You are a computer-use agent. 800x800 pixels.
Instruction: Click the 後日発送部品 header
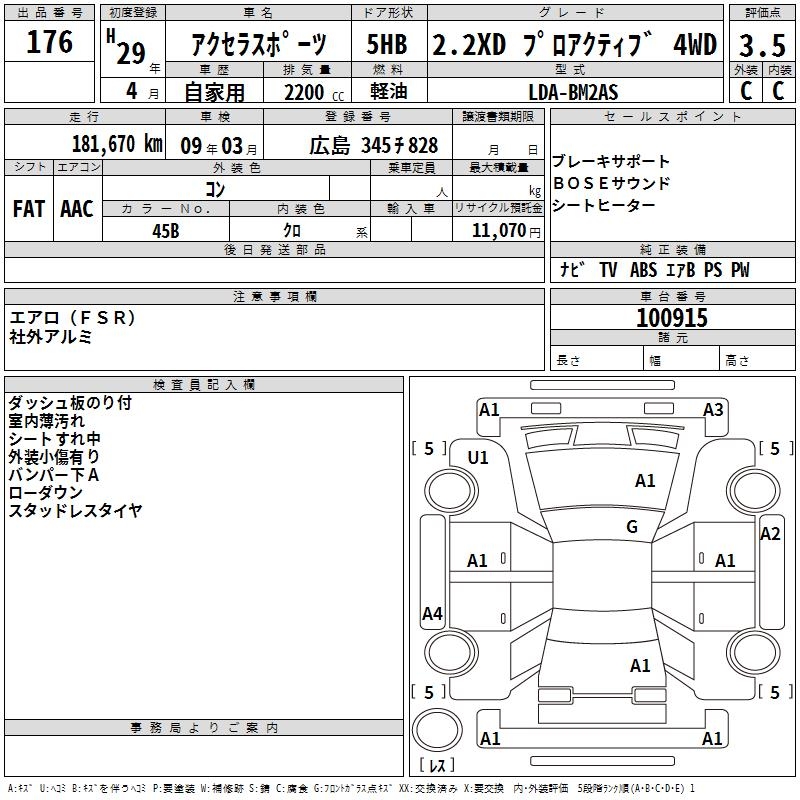click(x=274, y=250)
